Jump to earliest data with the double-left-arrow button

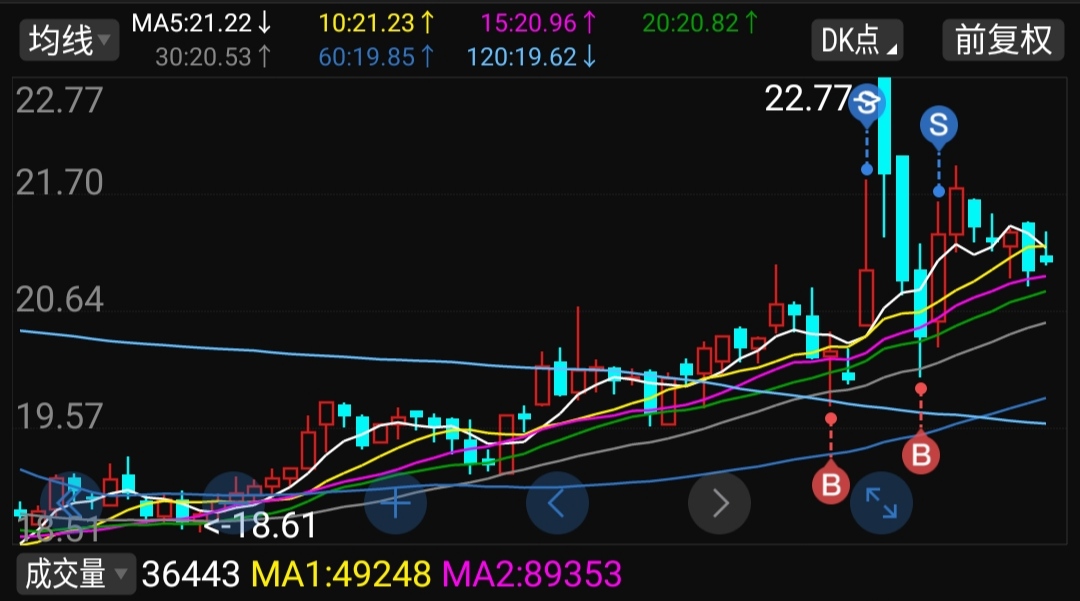click(x=72, y=503)
